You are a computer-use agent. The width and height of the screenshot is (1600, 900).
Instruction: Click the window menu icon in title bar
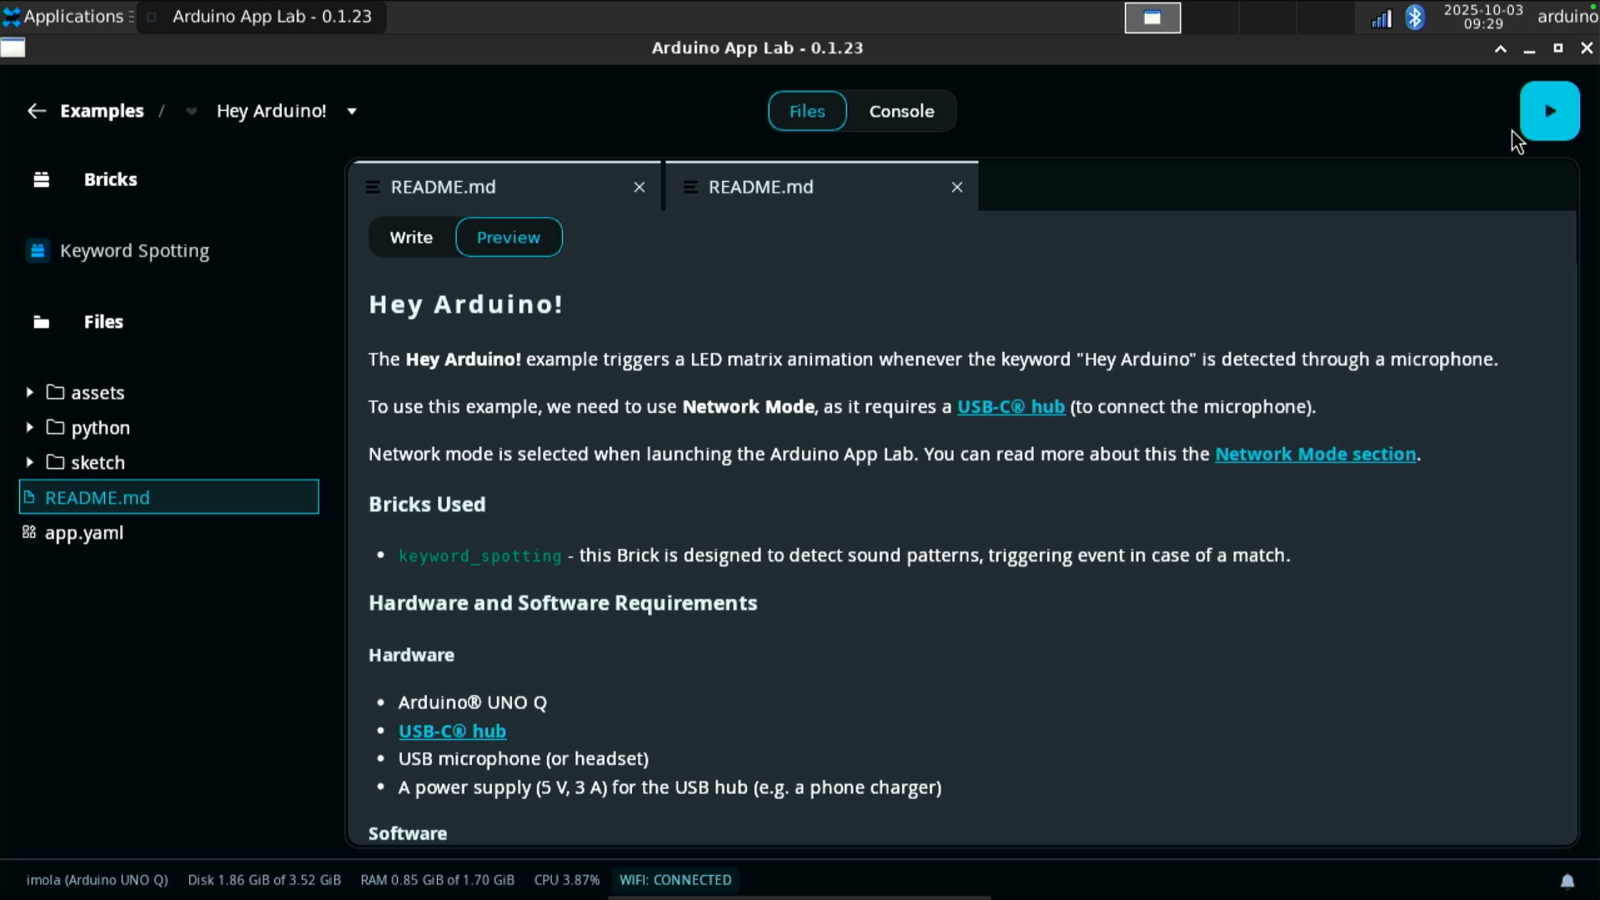13,48
